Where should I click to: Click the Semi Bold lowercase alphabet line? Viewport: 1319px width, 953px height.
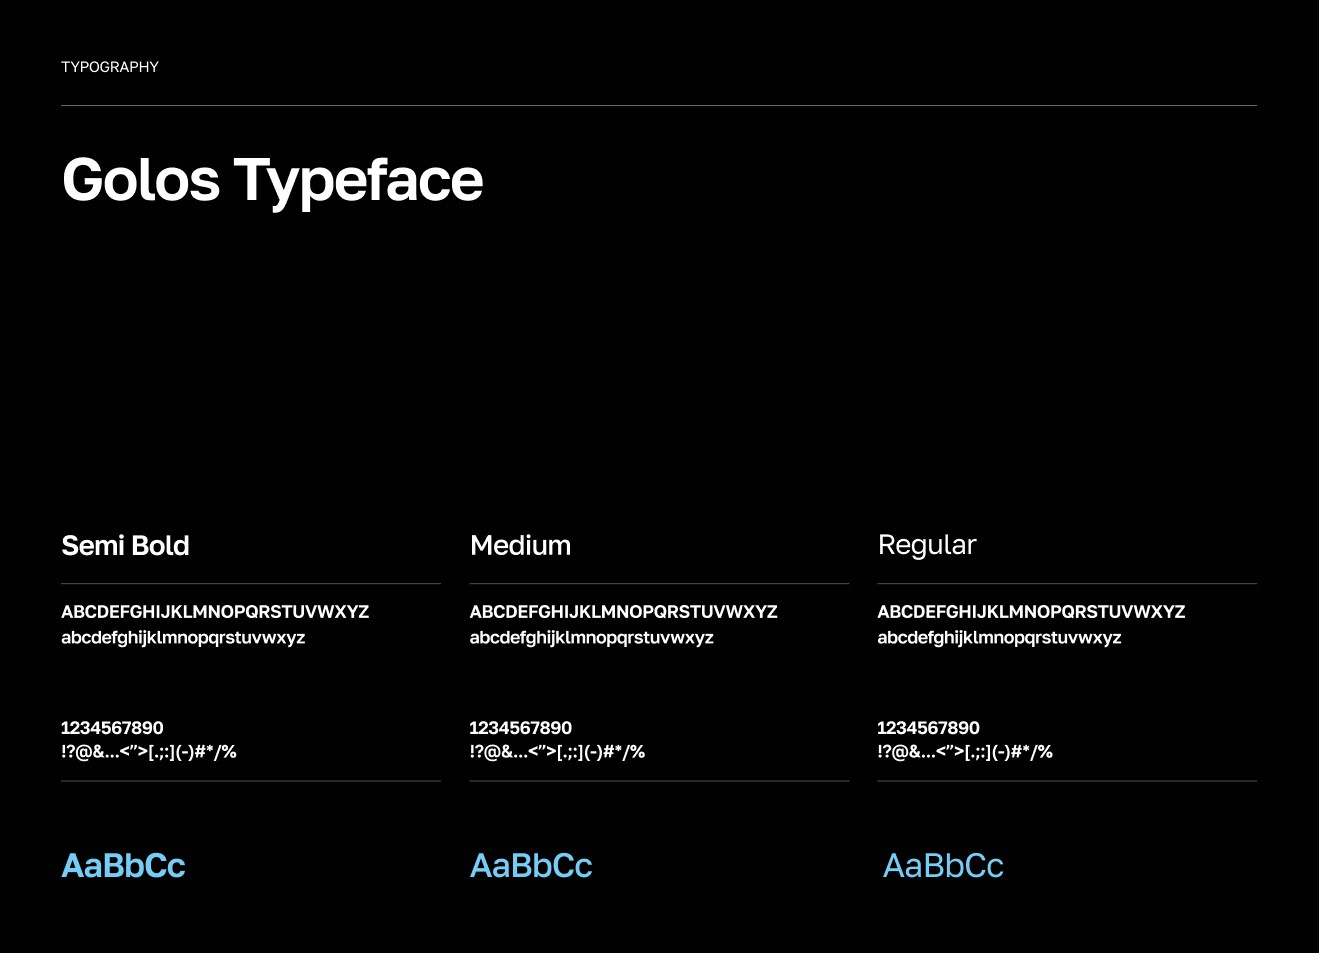(183, 638)
